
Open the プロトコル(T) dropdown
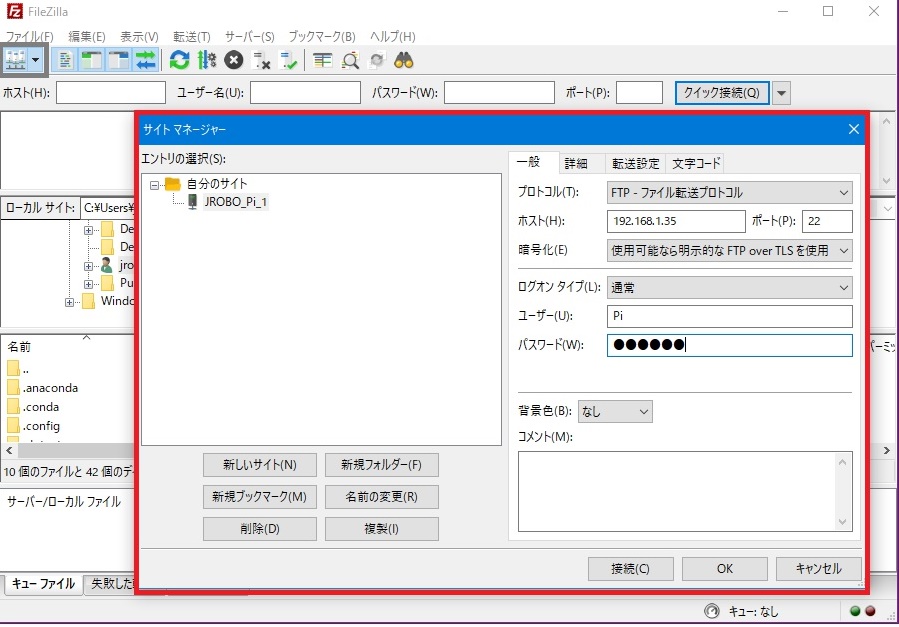729,193
